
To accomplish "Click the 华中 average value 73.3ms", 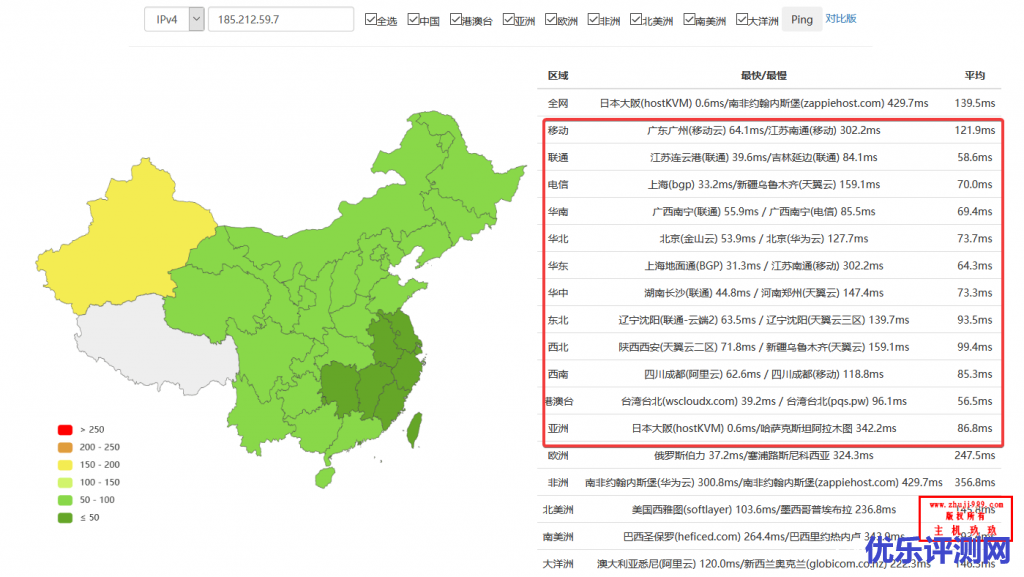I will pyautogui.click(x=974, y=293).
